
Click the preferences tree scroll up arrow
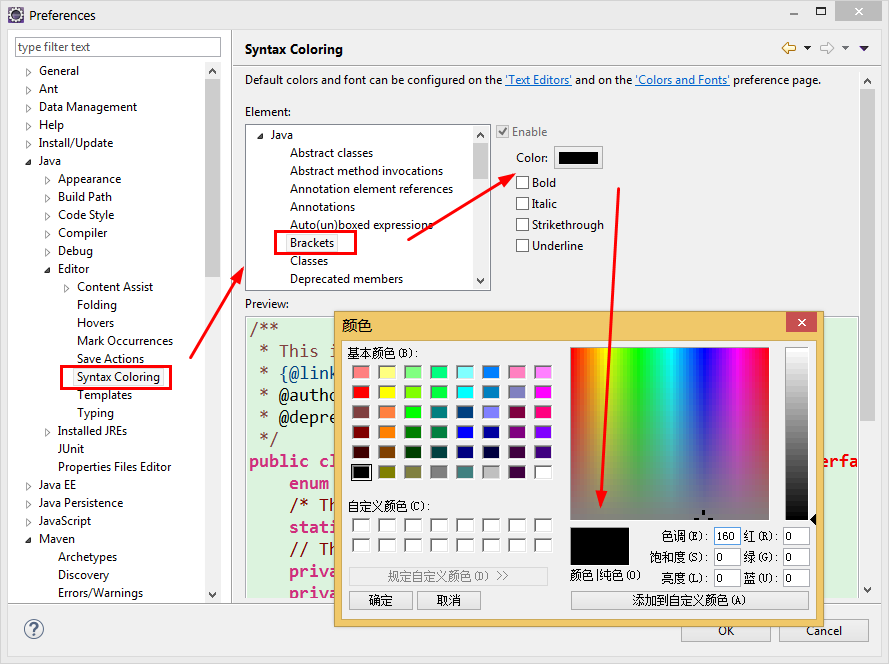pos(213,71)
